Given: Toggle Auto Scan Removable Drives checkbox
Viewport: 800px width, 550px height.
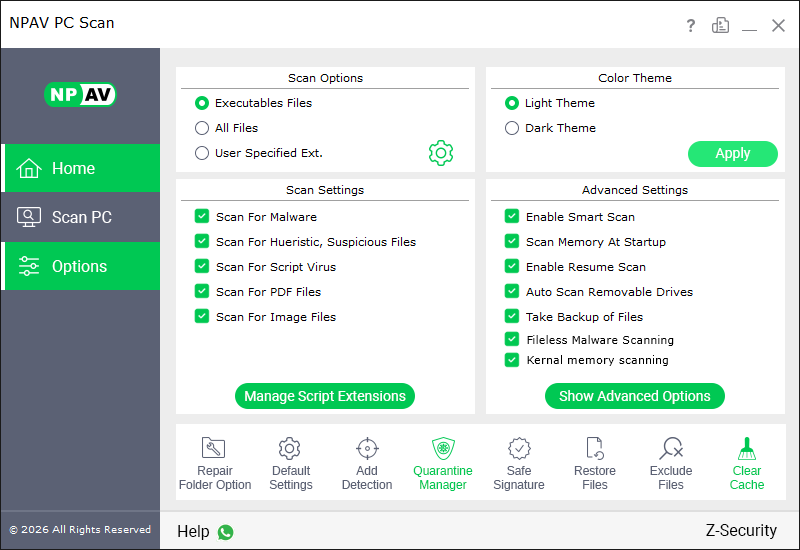Looking at the screenshot, I should pos(512,291).
